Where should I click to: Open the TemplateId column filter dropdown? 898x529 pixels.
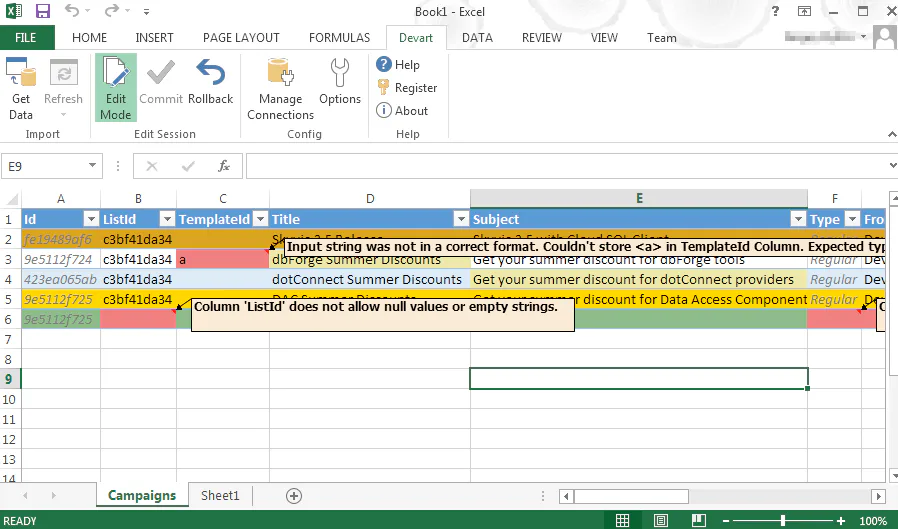(261, 219)
